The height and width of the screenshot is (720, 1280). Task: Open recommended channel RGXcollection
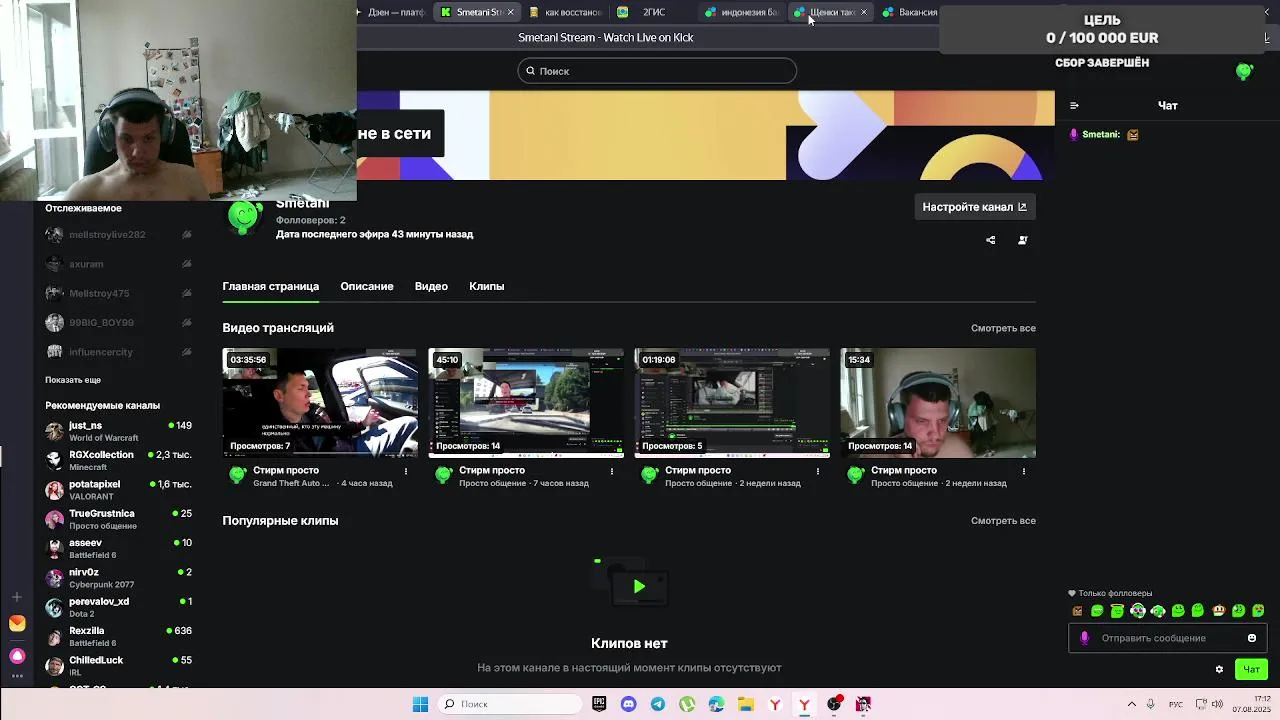point(118,460)
